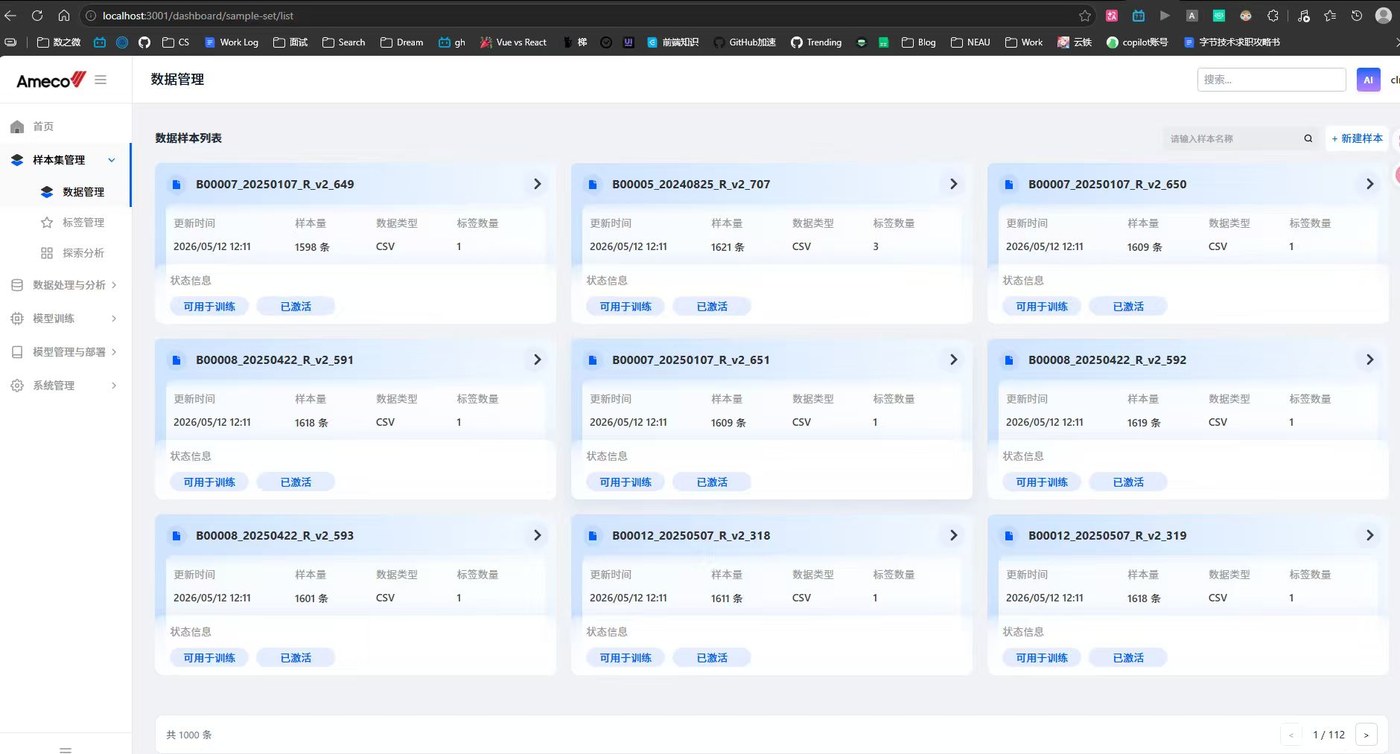The height and width of the screenshot is (754, 1400).
Task: Click the 数据样本列表 heading
Action: click(188, 139)
